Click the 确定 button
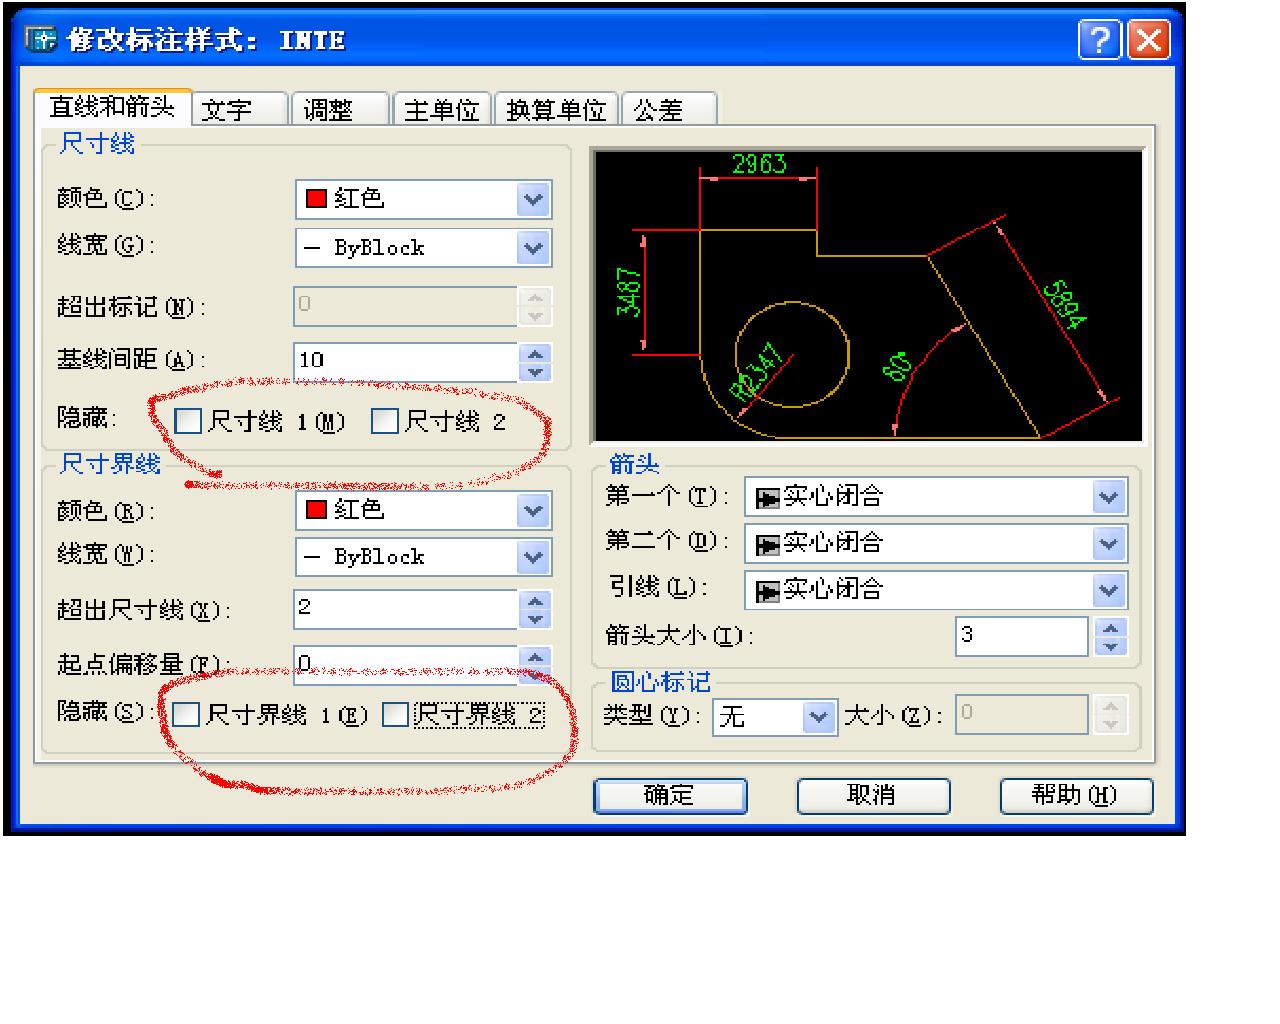This screenshot has height=1024, width=1280. pos(670,796)
